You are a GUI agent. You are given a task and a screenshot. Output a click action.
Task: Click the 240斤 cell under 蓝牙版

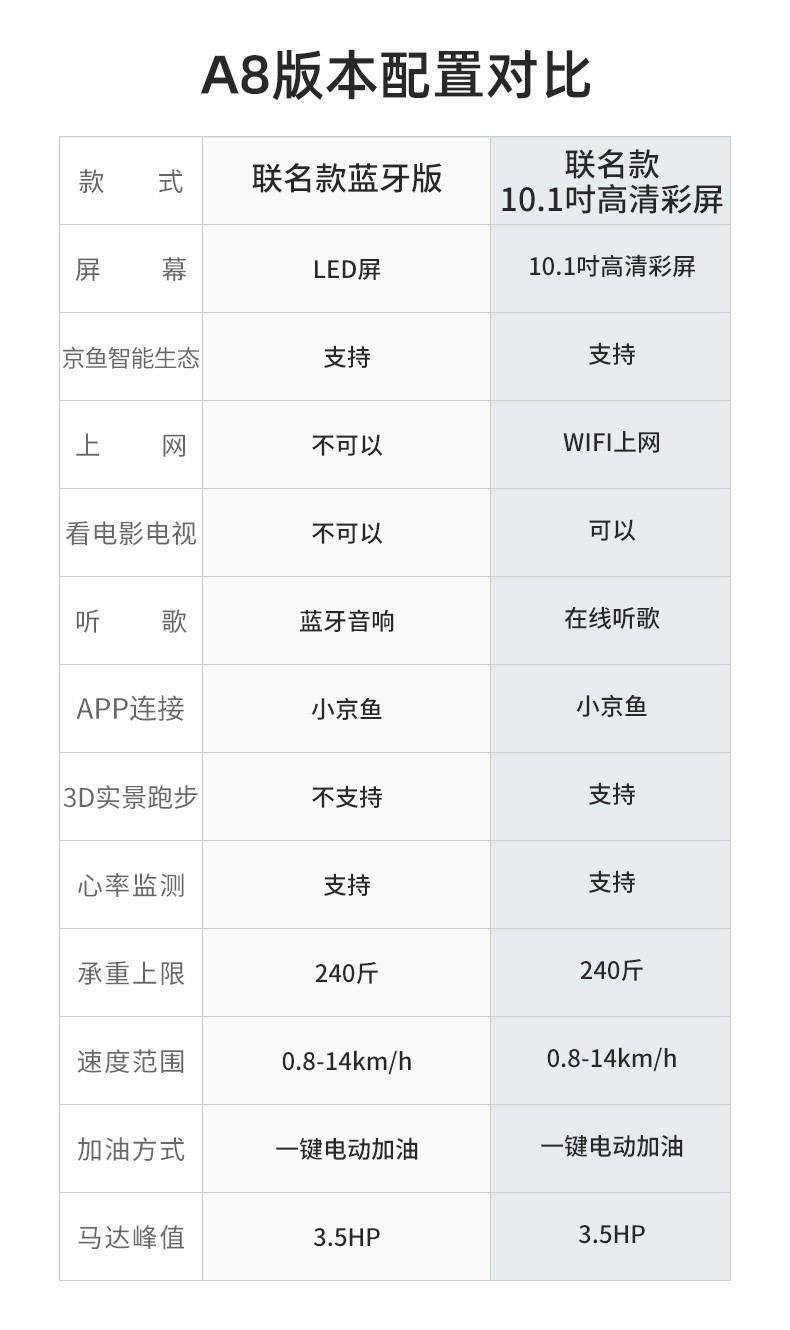pyautogui.click(x=347, y=973)
